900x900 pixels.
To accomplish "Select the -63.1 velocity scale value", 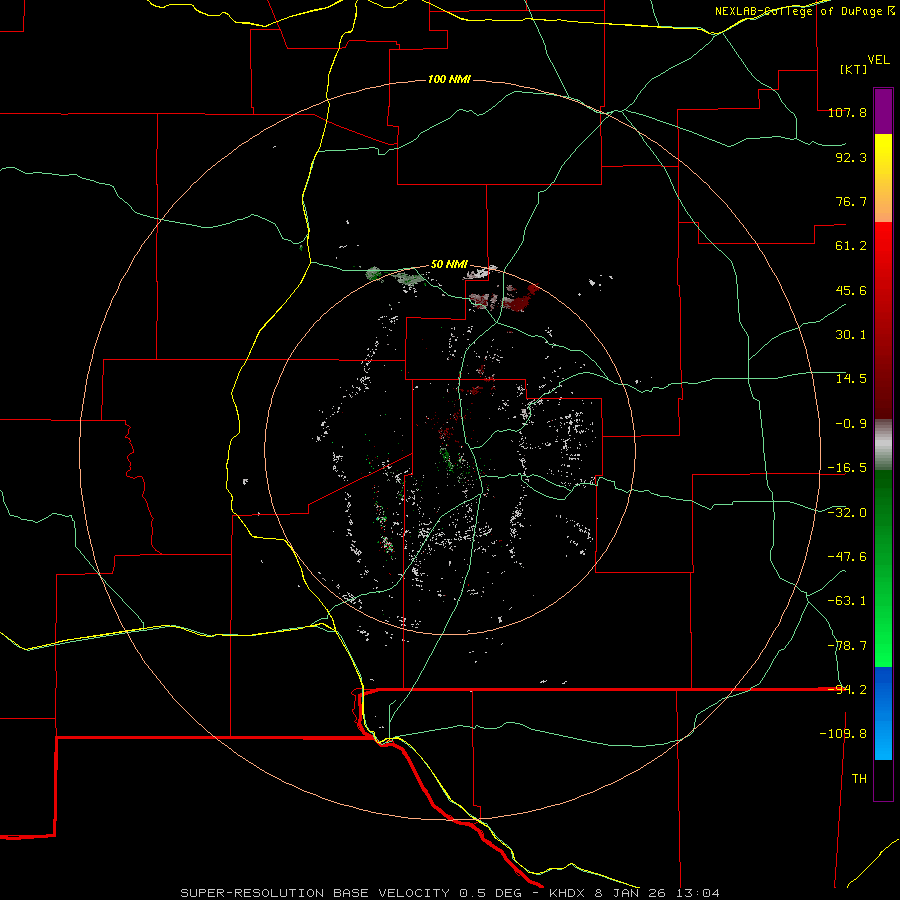I will [x=847, y=601].
